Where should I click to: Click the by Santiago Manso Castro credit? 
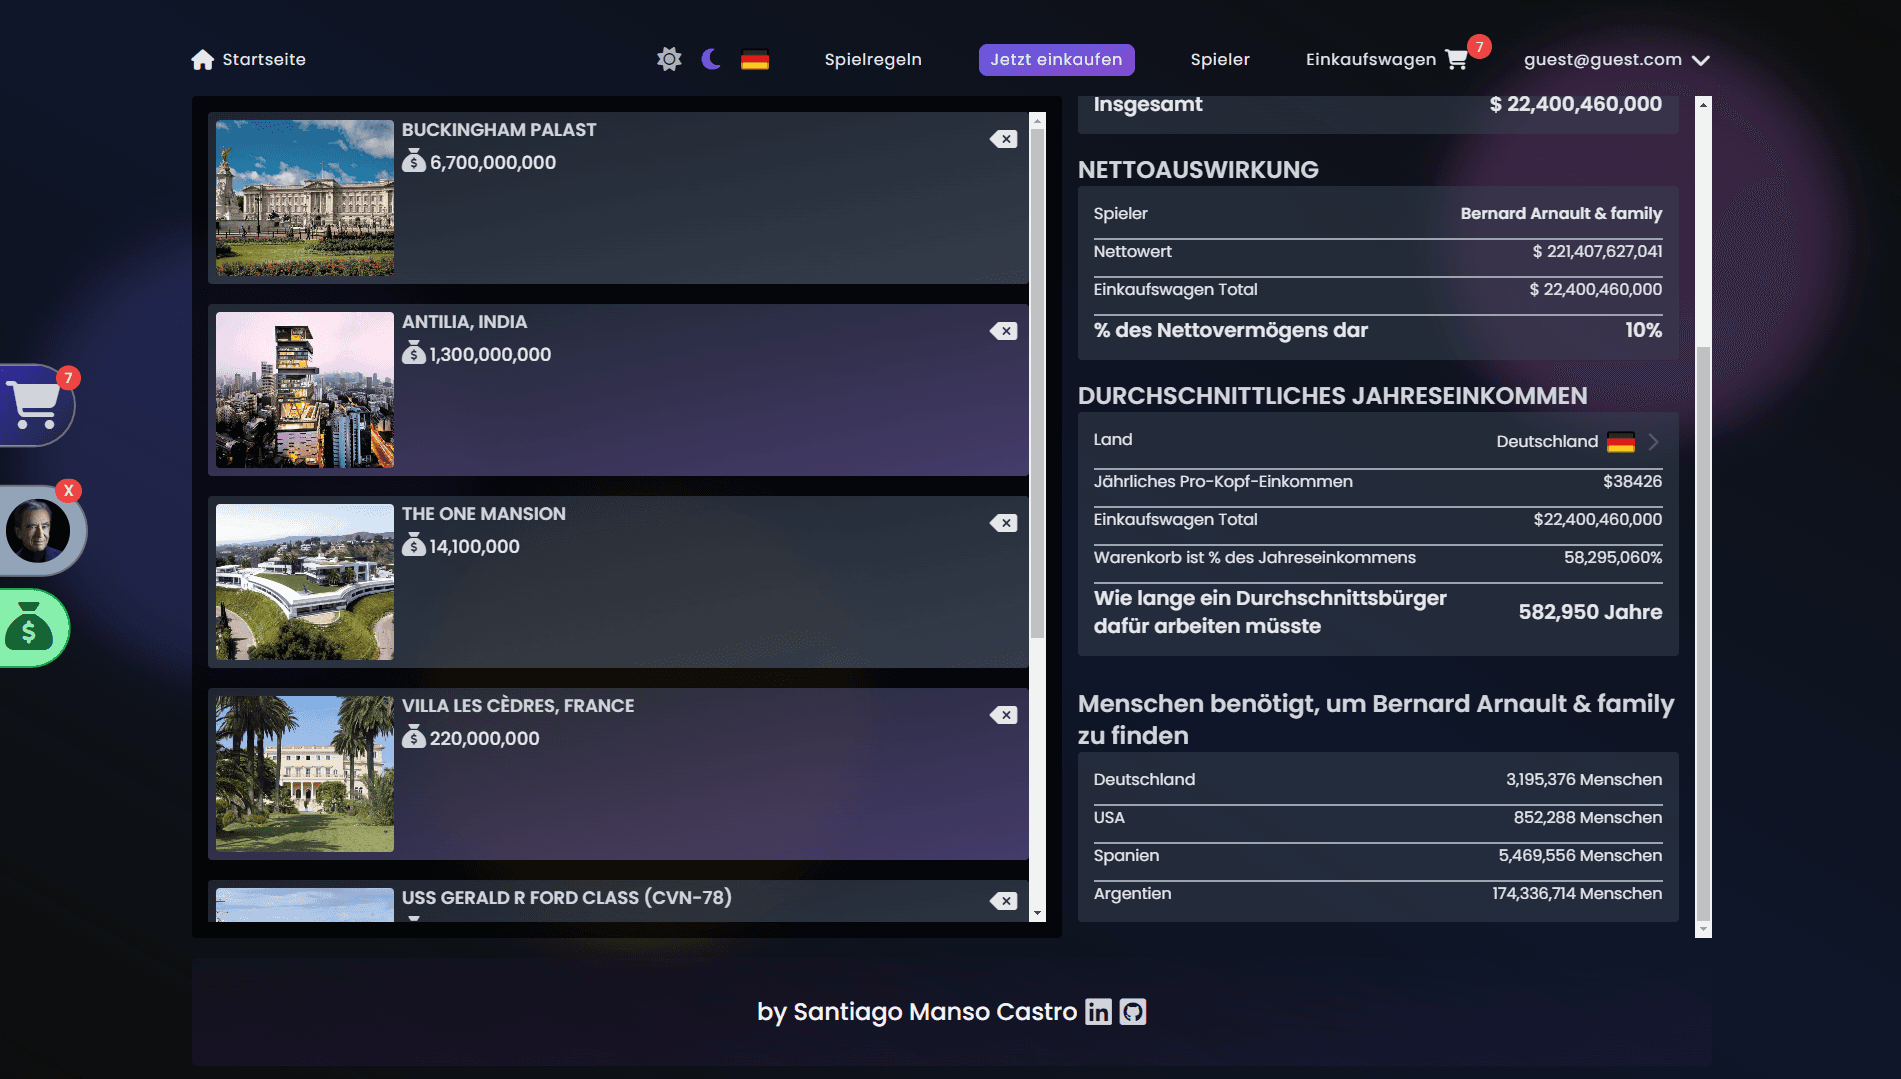point(917,1012)
